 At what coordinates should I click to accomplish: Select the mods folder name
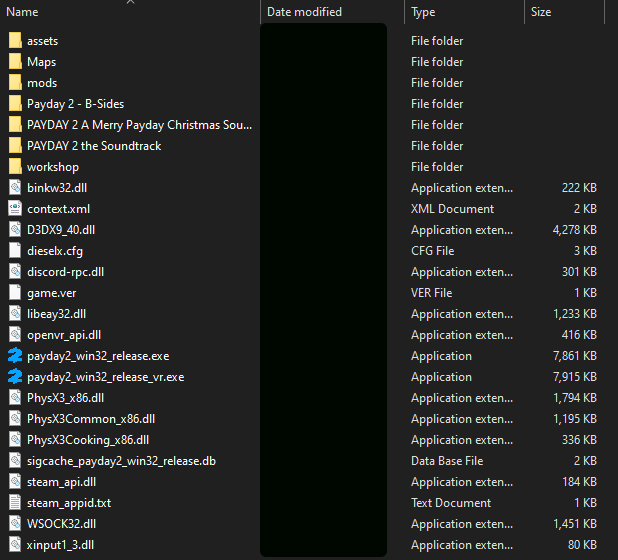[42, 83]
